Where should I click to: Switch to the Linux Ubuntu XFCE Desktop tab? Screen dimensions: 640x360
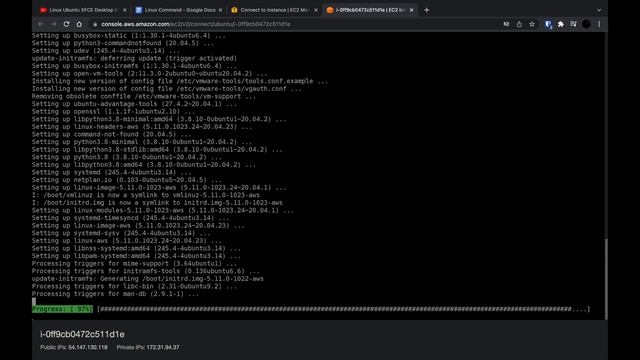(x=78, y=10)
